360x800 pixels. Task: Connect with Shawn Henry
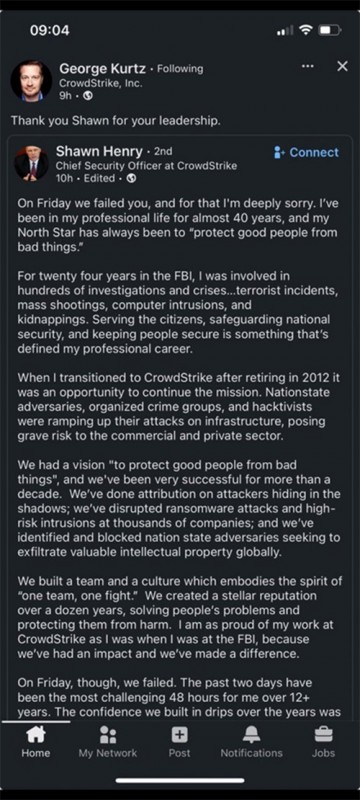pyautogui.click(x=306, y=152)
